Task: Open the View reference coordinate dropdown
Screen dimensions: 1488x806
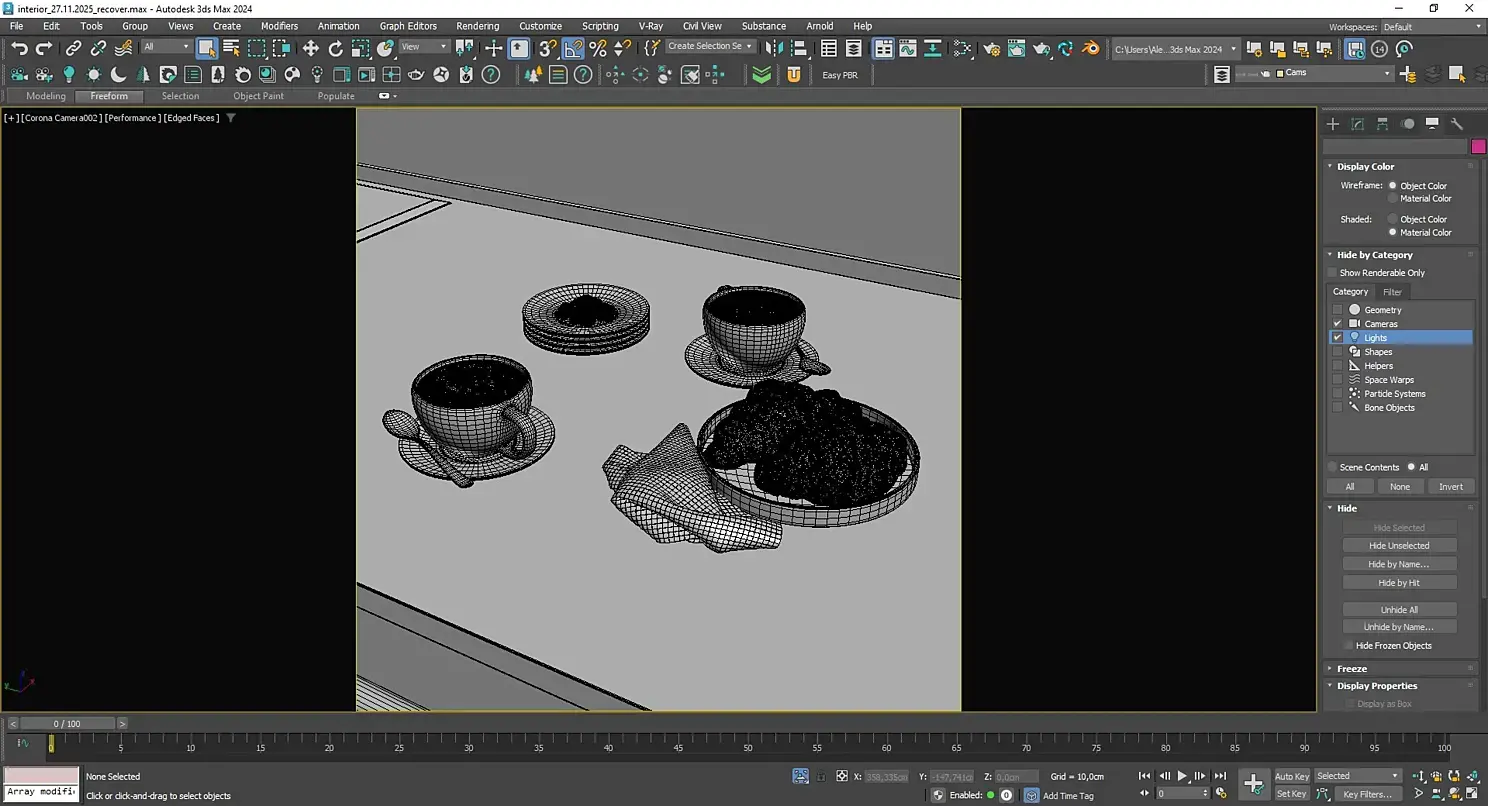Action: 424,47
